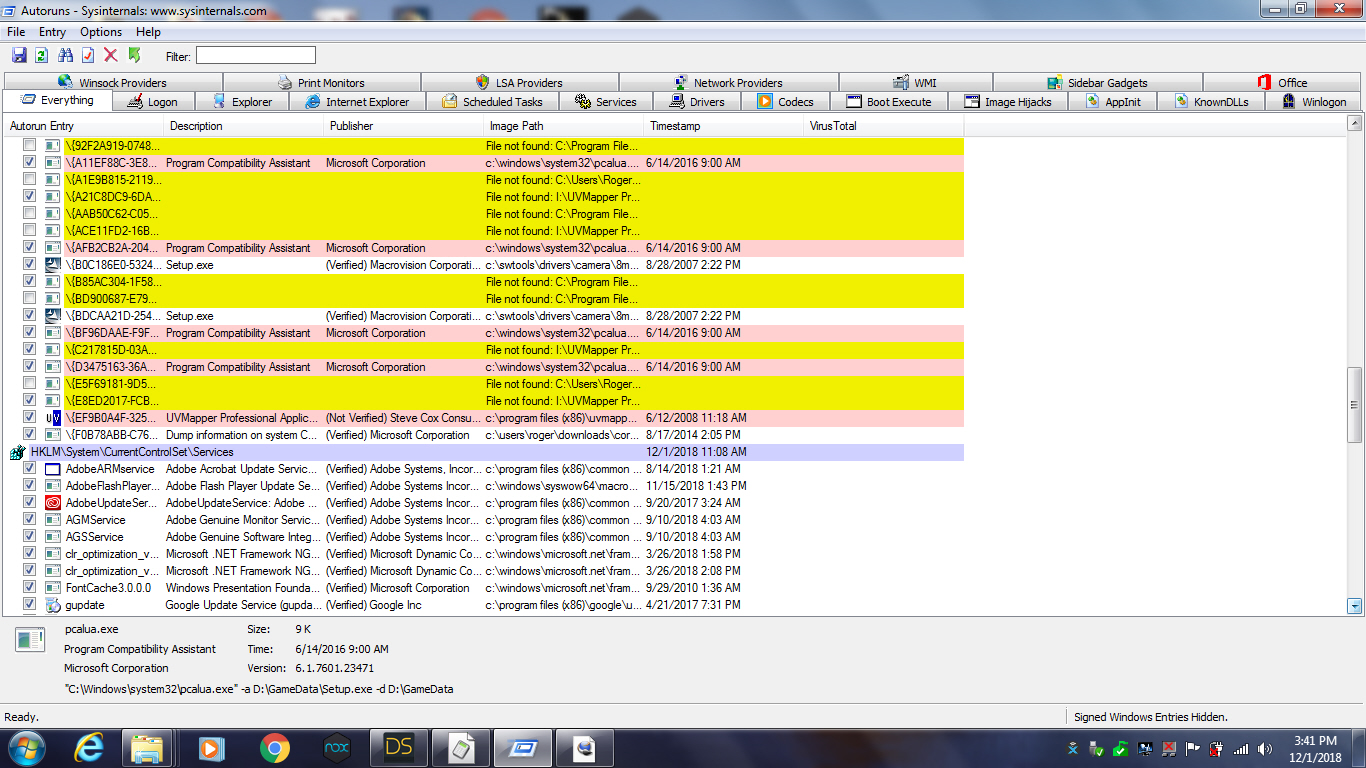1366x768 pixels.
Task: Click the Action Center flag tray icon
Action: coord(1193,748)
